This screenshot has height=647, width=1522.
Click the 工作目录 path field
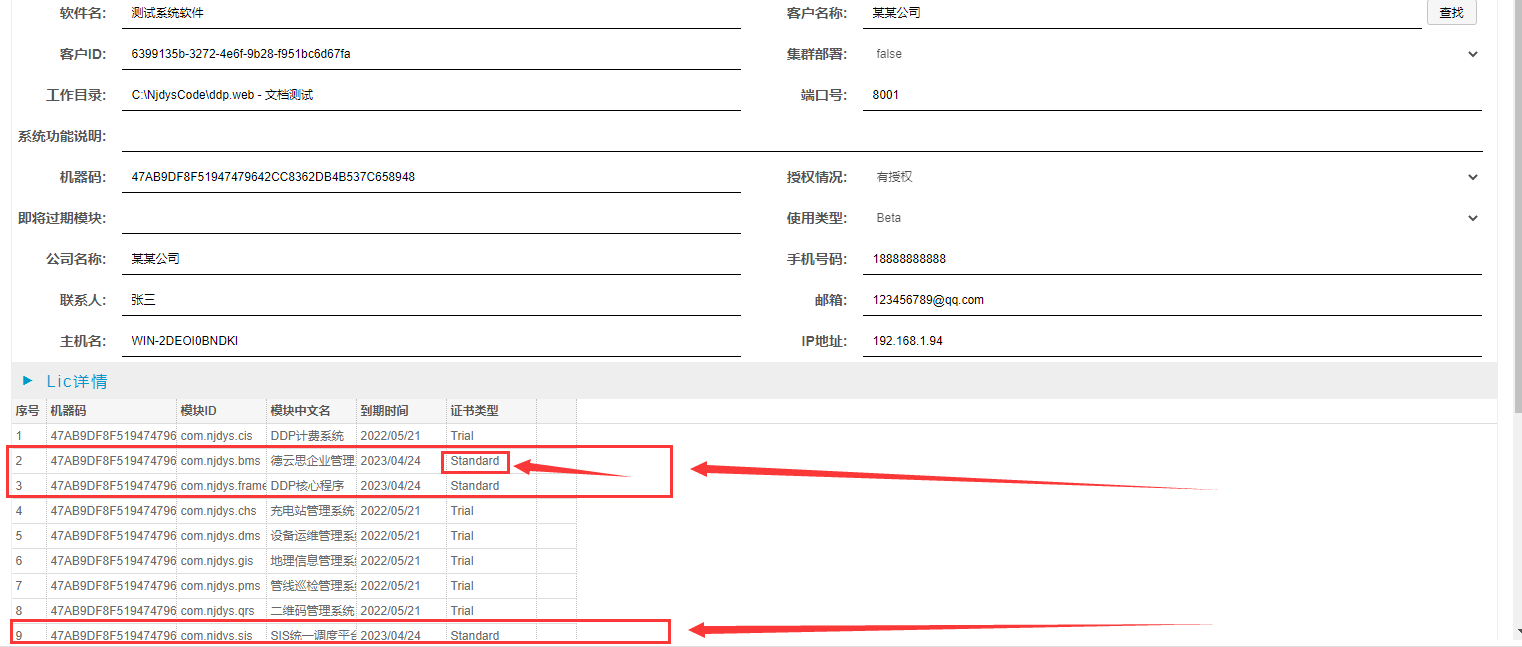434,95
